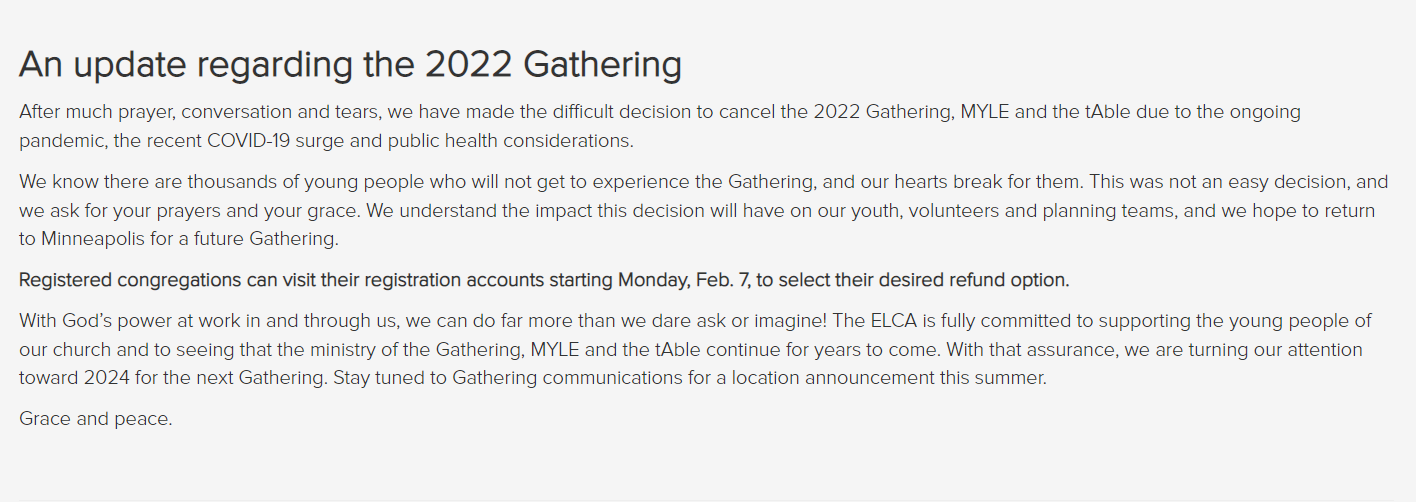Click the bold text "Registered congregations"
The image size is (1416, 502).
[x=131, y=280]
